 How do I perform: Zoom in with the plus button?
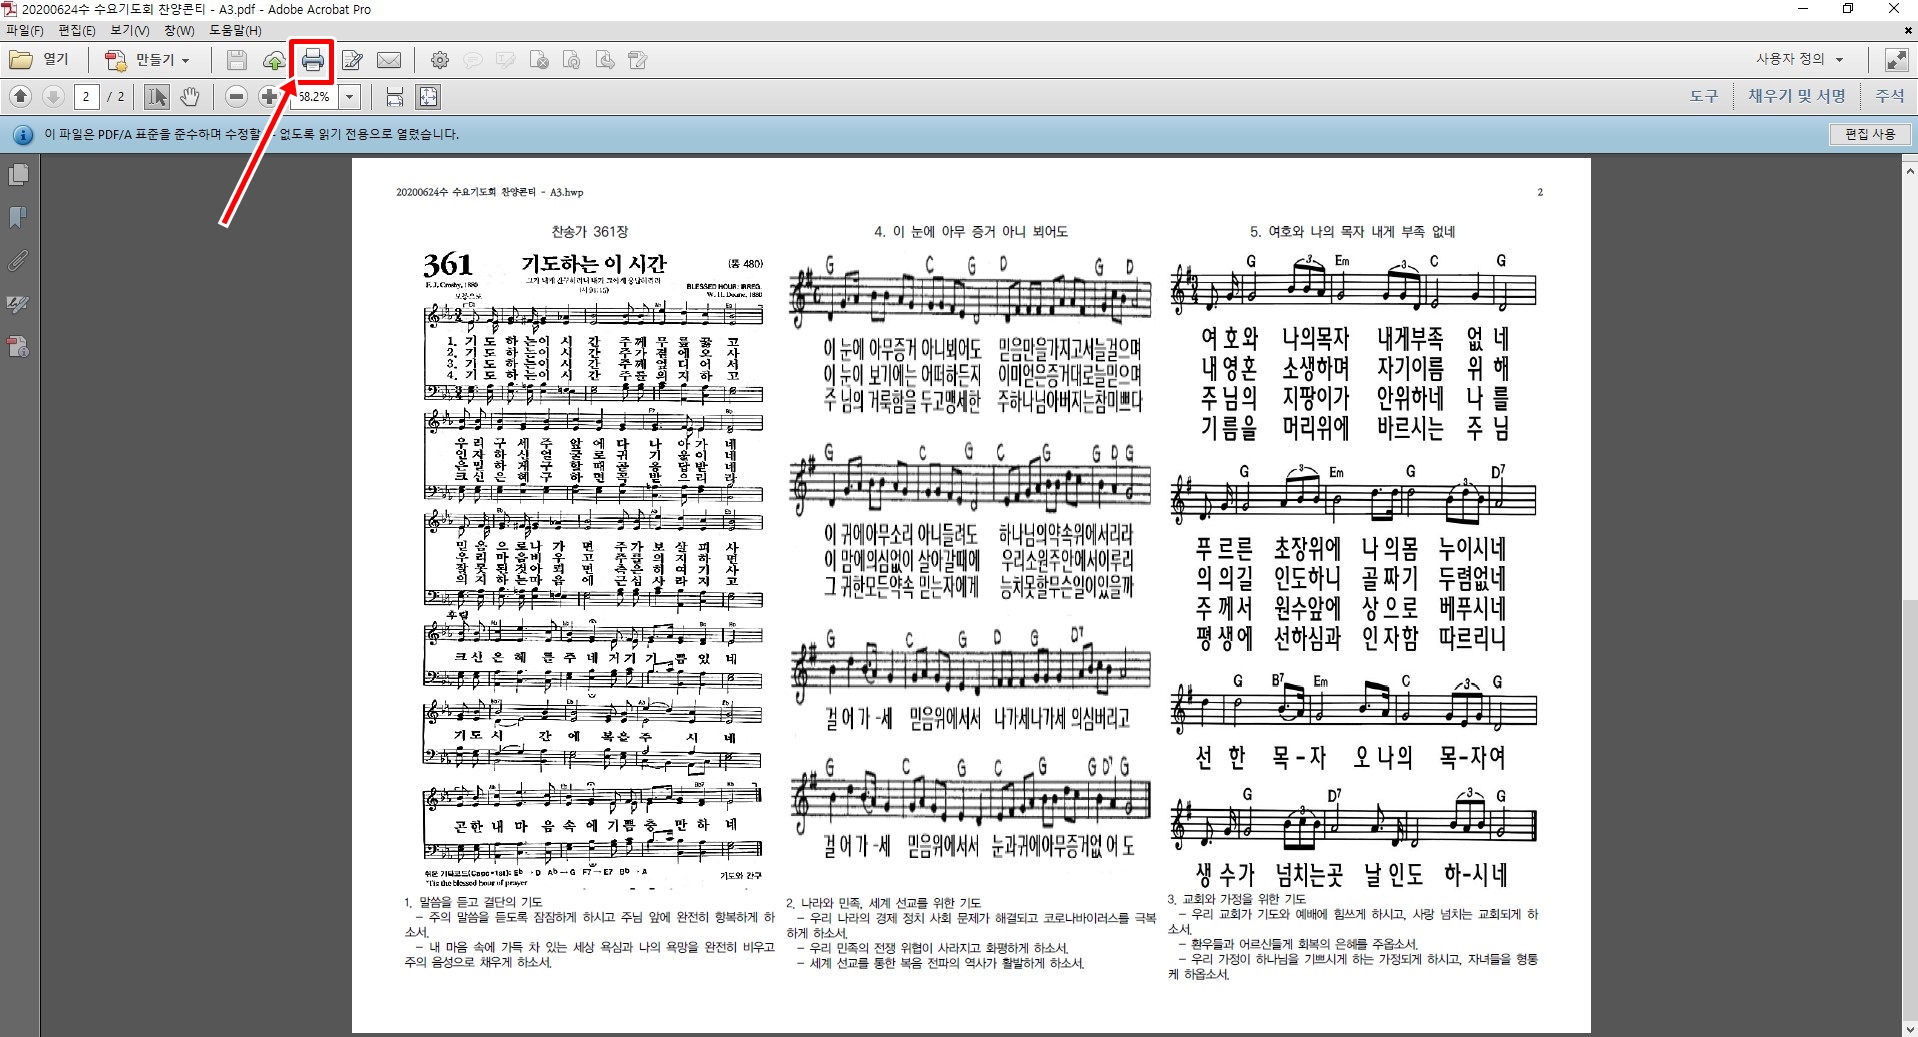(269, 96)
